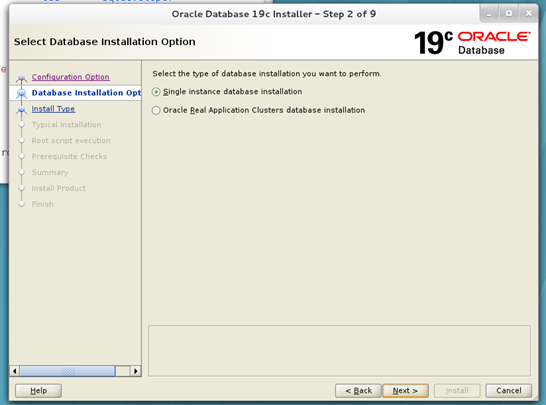The image size is (546, 405).
Task: Click the empty message area at bottom
Action: point(340,351)
